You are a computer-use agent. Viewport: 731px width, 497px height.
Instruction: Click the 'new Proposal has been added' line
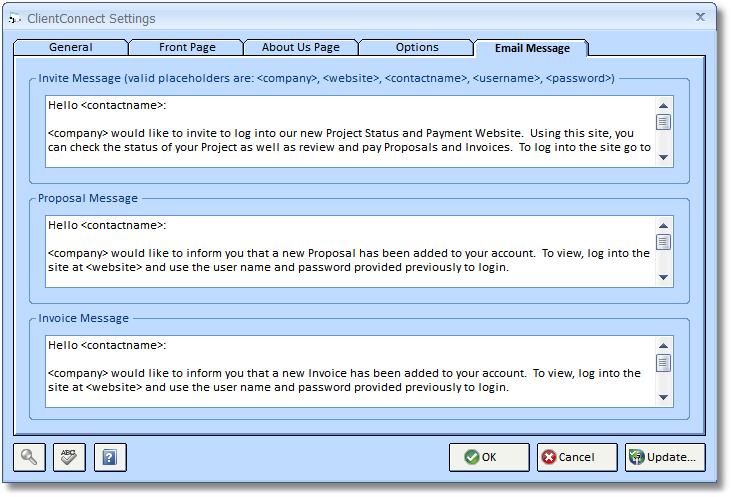(349, 253)
